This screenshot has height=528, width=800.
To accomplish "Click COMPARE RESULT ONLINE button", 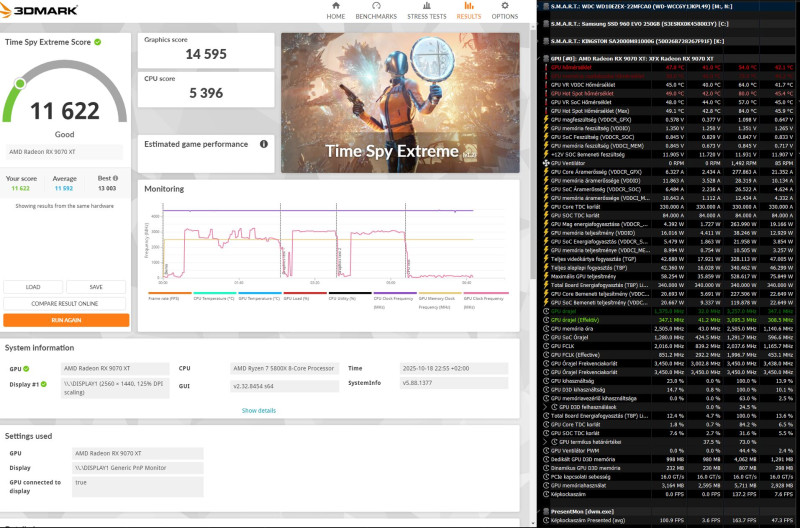I will (x=65, y=304).
